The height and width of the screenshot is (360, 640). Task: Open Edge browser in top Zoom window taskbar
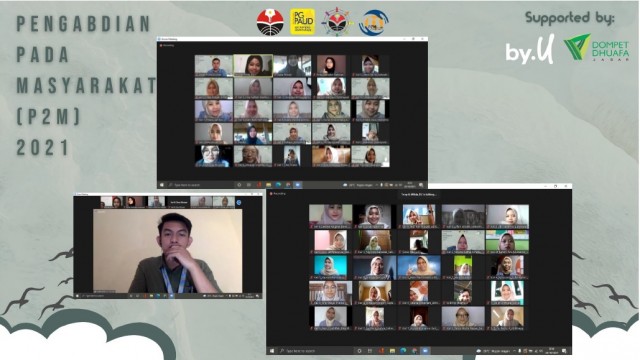tap(278, 185)
